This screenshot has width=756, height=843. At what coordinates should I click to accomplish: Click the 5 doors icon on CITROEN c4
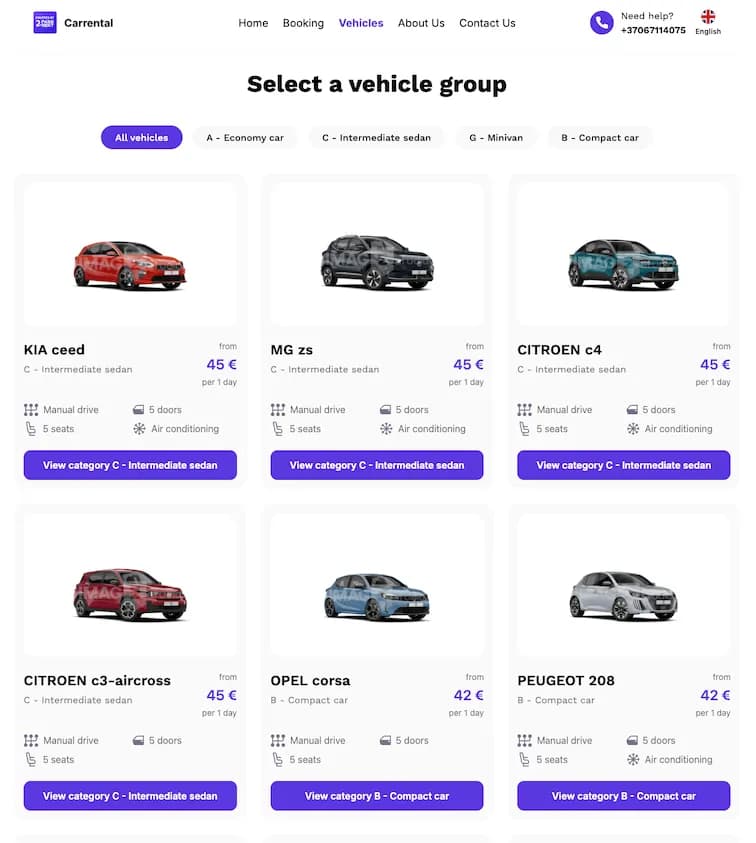click(633, 409)
